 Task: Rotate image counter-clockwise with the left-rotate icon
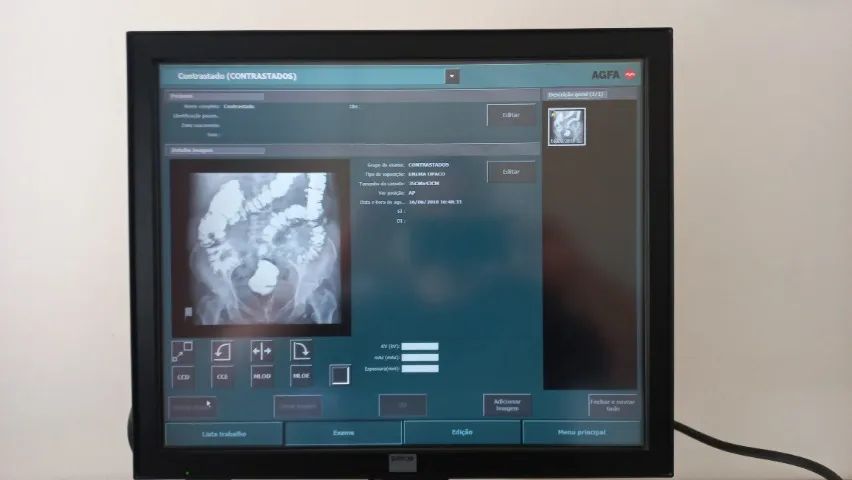click(x=222, y=352)
